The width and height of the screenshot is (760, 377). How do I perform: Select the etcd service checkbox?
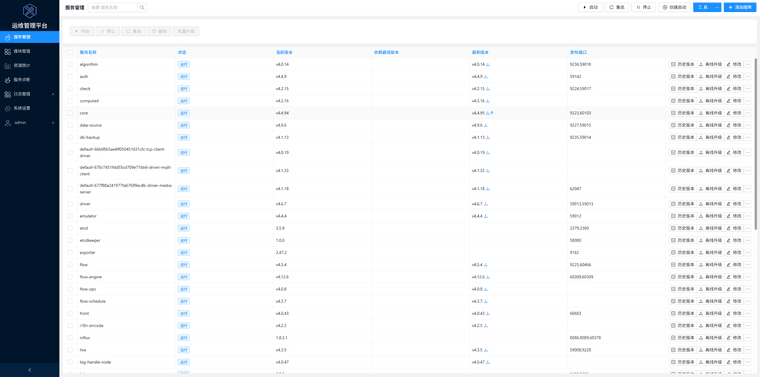click(x=70, y=228)
